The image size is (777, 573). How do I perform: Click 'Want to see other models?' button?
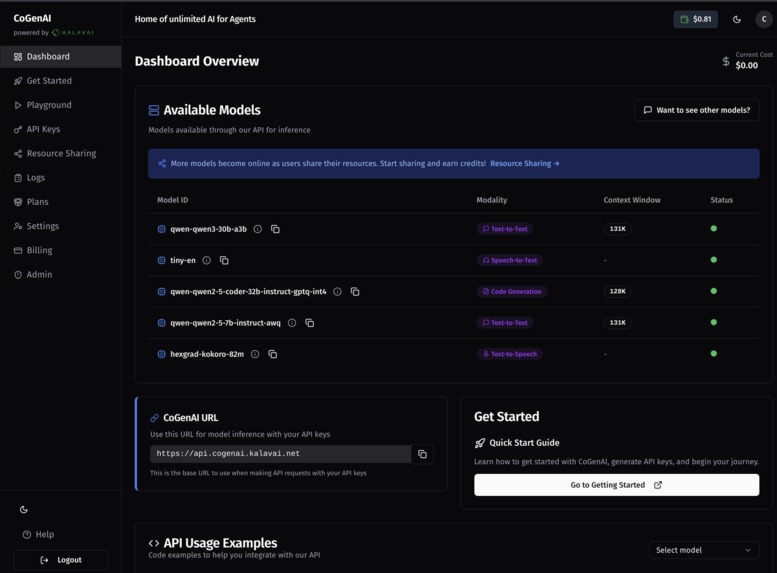(697, 110)
